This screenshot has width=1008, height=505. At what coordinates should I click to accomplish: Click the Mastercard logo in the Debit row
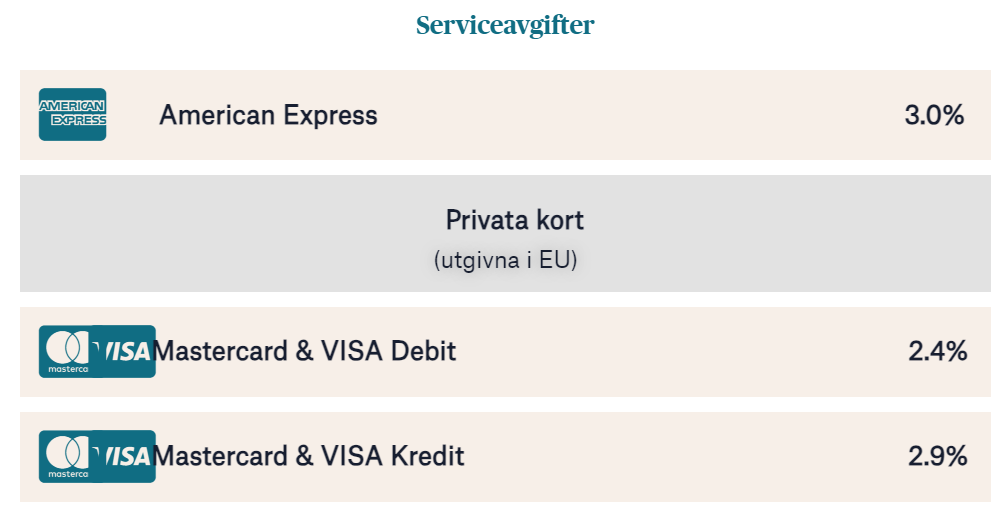pyautogui.click(x=65, y=351)
